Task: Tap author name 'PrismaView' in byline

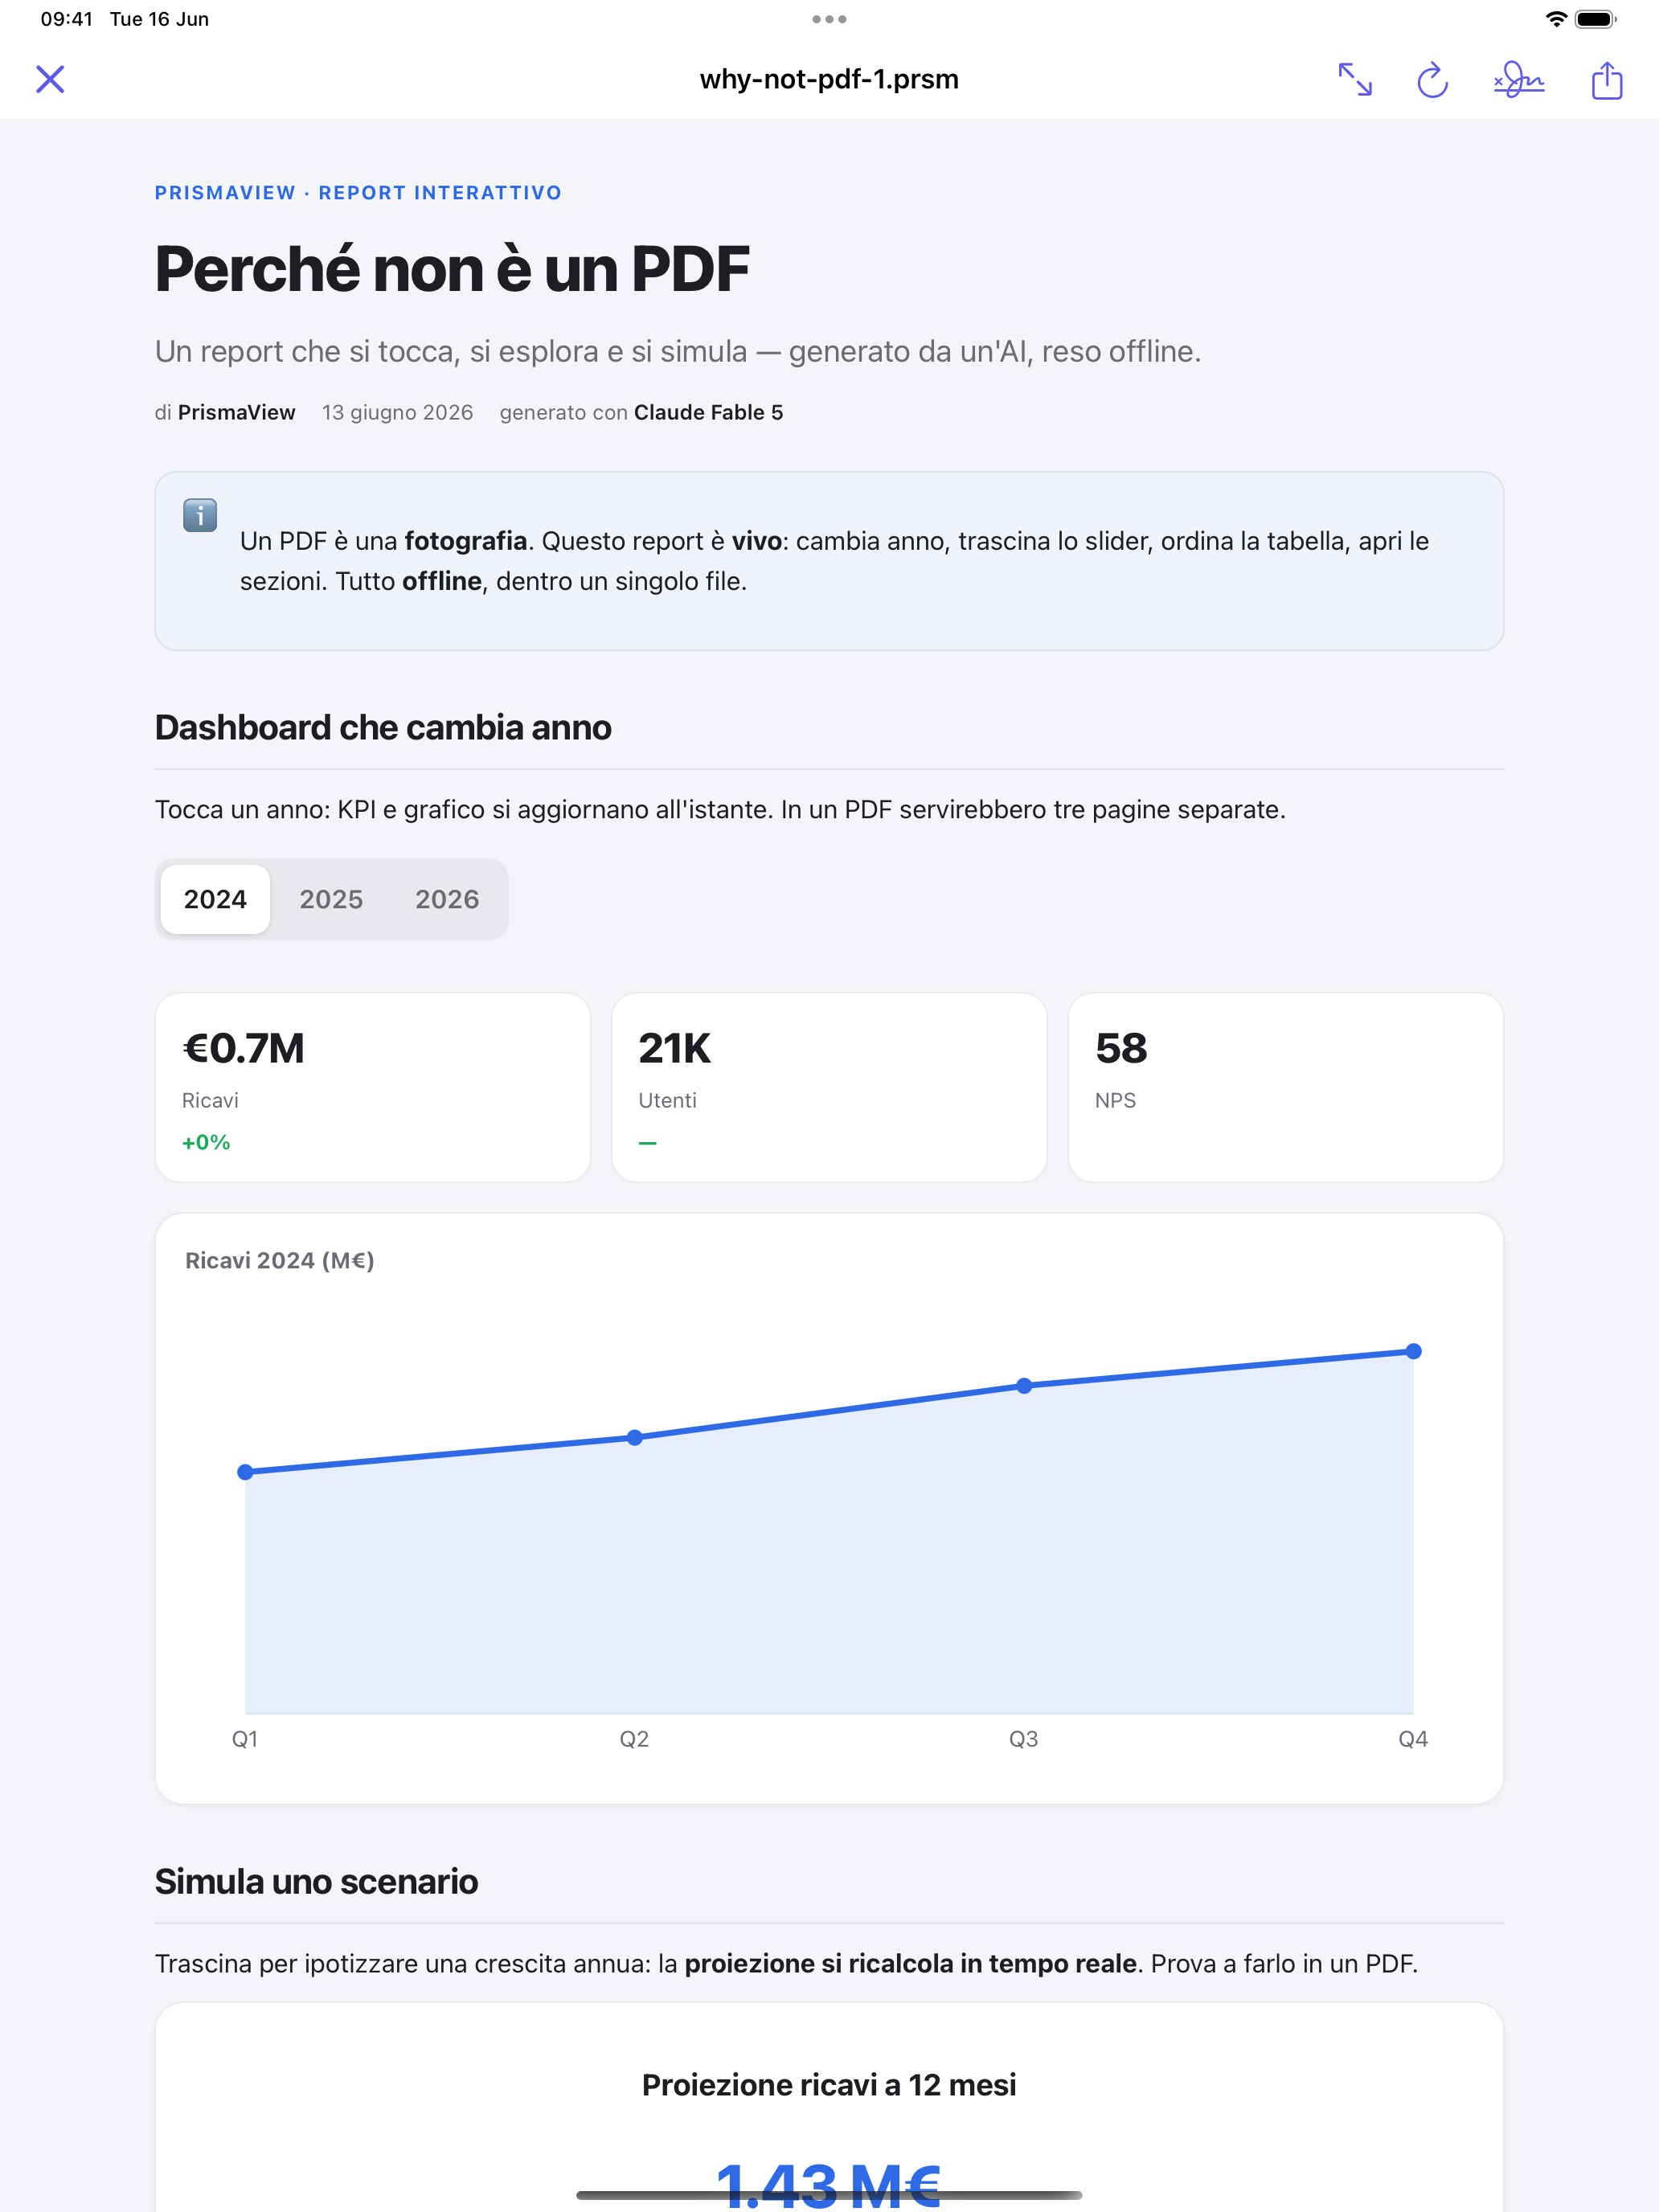Action: coord(236,412)
